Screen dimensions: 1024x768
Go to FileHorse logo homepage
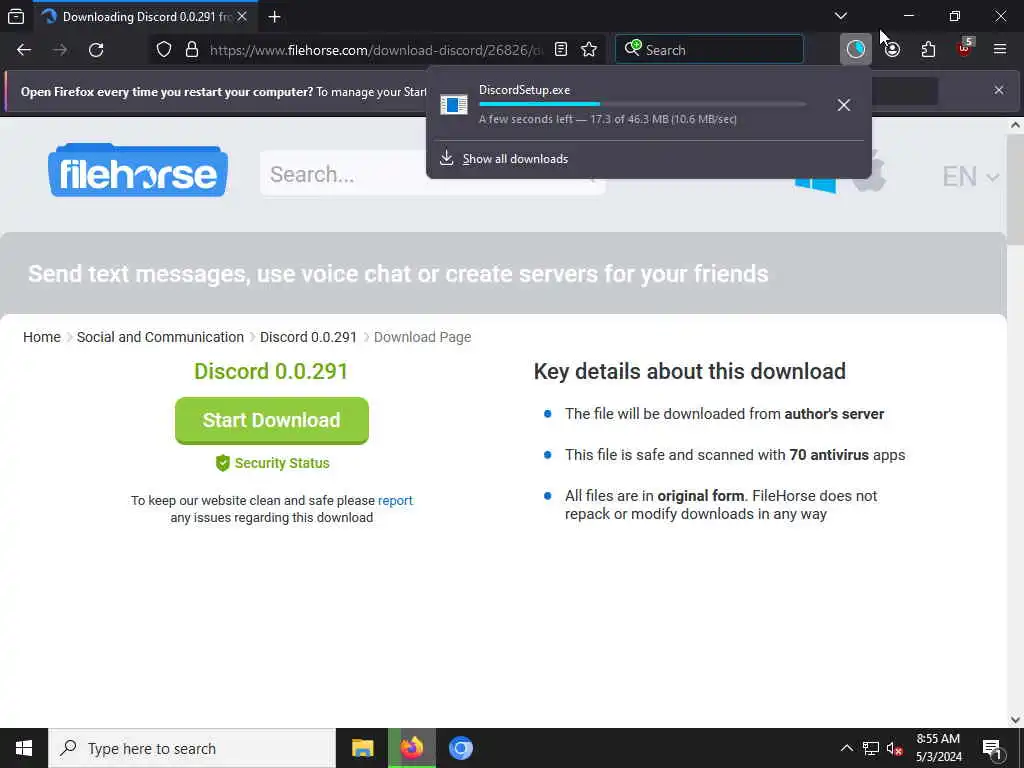coord(138,170)
